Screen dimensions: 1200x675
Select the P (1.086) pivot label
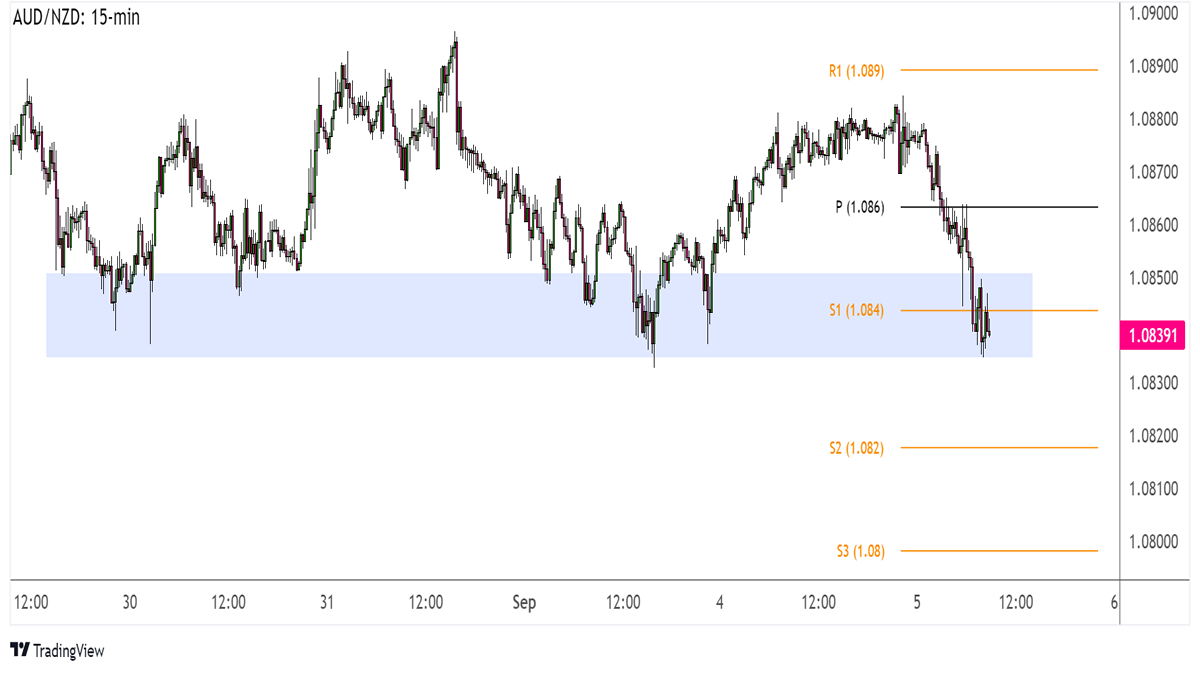pyautogui.click(x=859, y=207)
